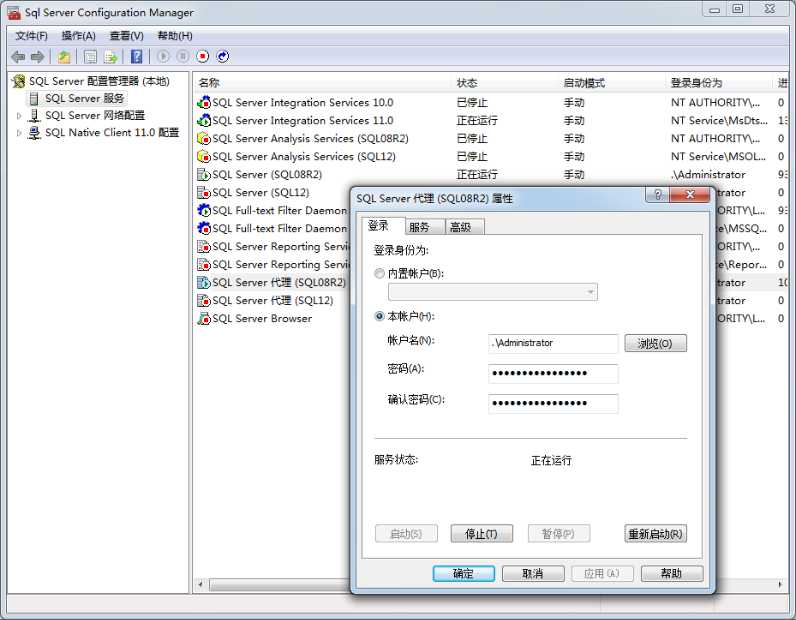Click the SQL Native Client 11.0 icon

(34, 133)
